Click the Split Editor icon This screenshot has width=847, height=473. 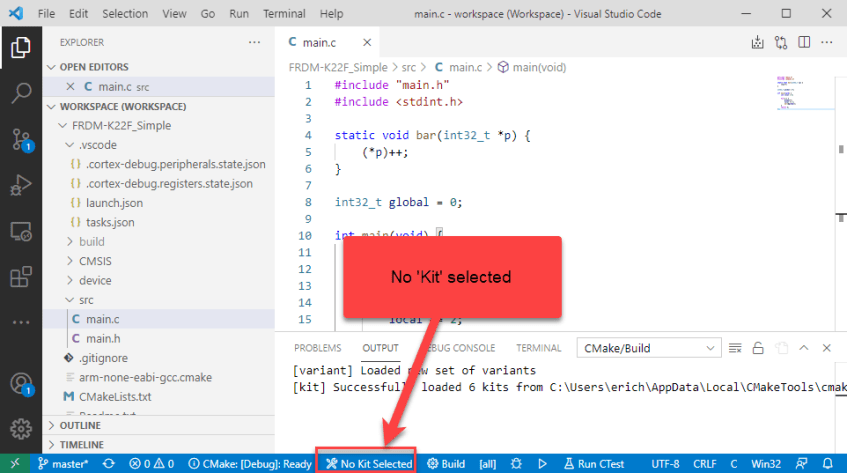801,42
